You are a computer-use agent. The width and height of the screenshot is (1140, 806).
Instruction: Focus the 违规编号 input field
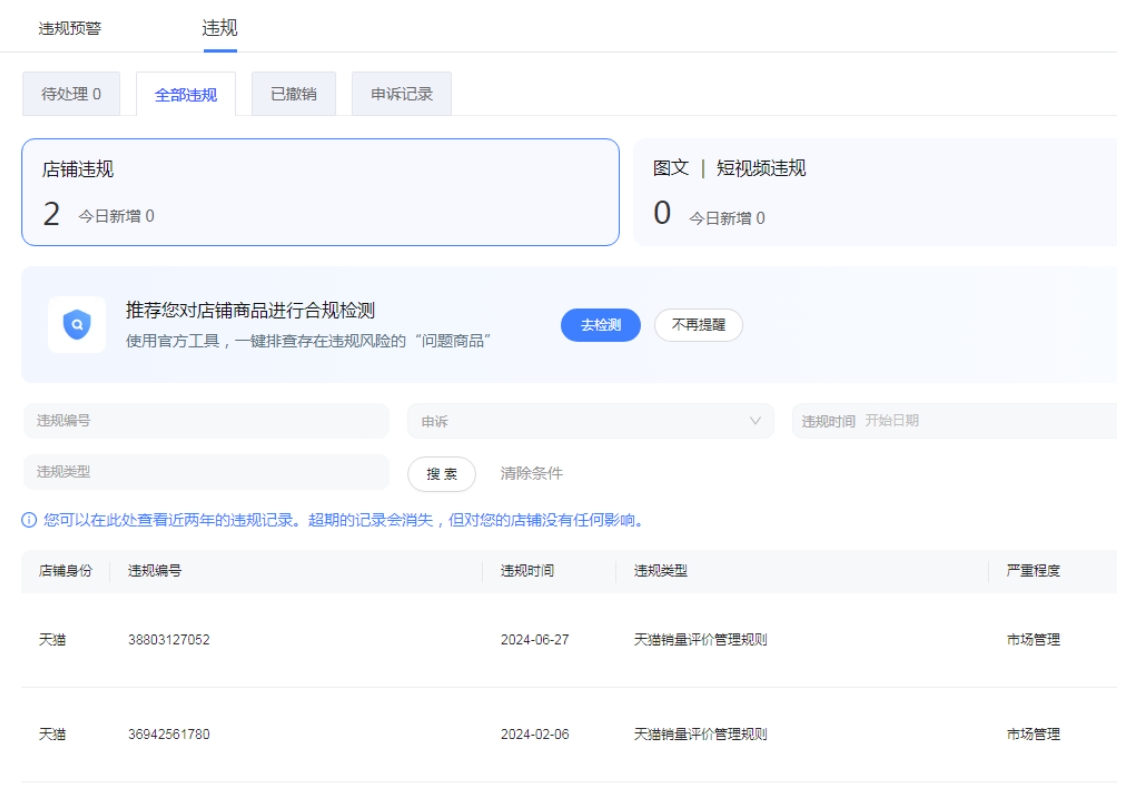tap(206, 421)
